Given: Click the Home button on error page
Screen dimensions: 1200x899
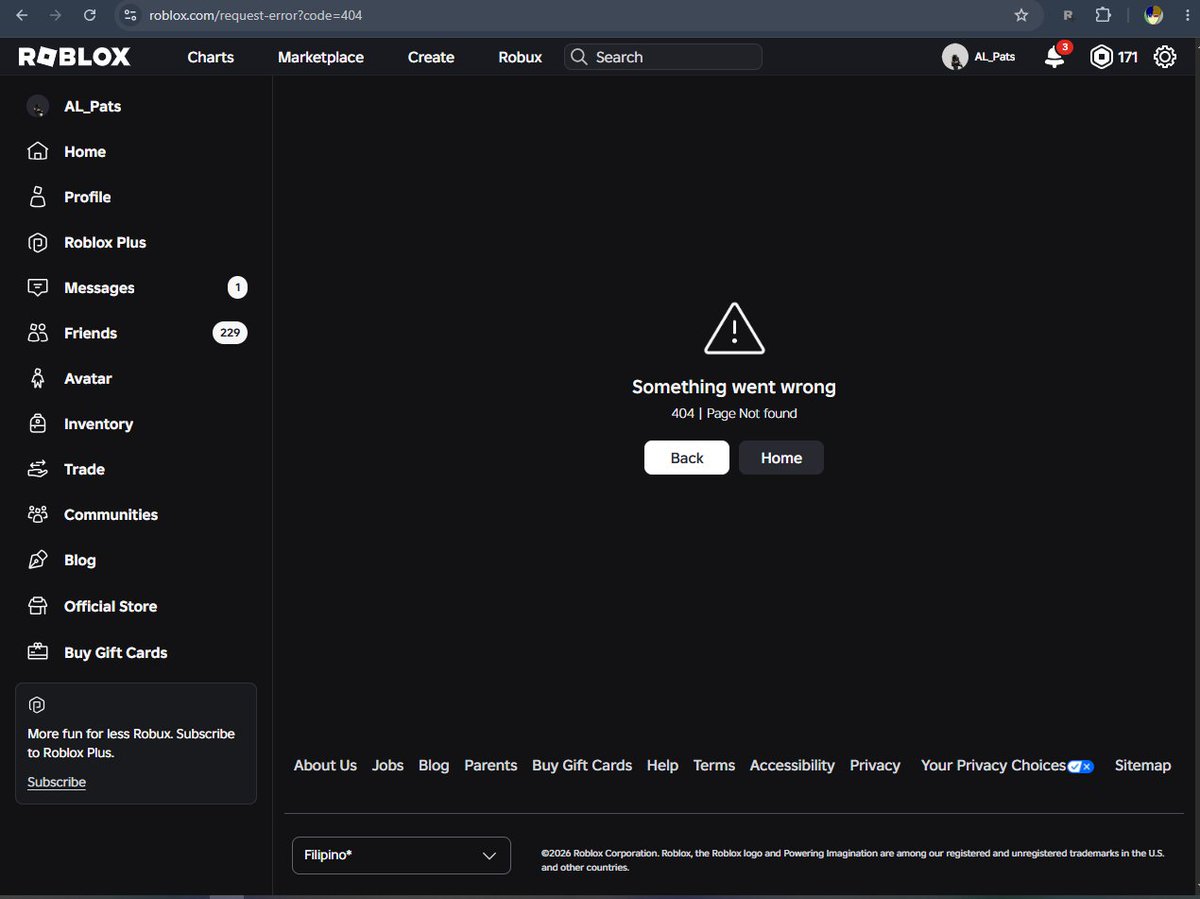Looking at the screenshot, I should pyautogui.click(x=781, y=458).
